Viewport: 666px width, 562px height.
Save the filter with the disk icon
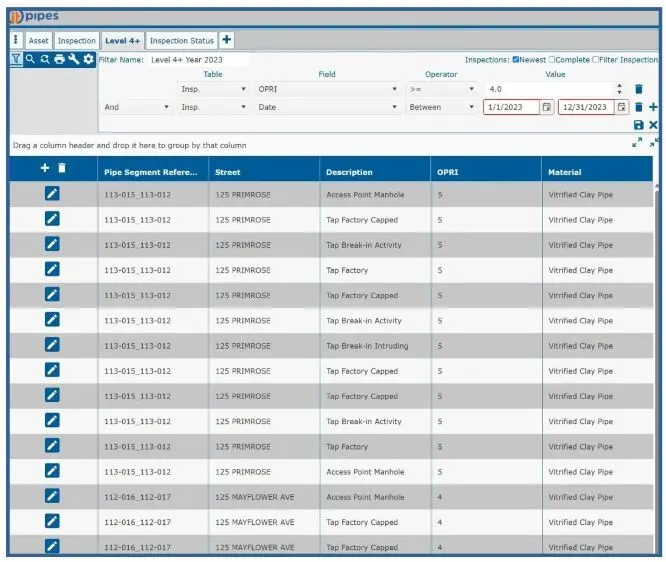click(x=639, y=125)
